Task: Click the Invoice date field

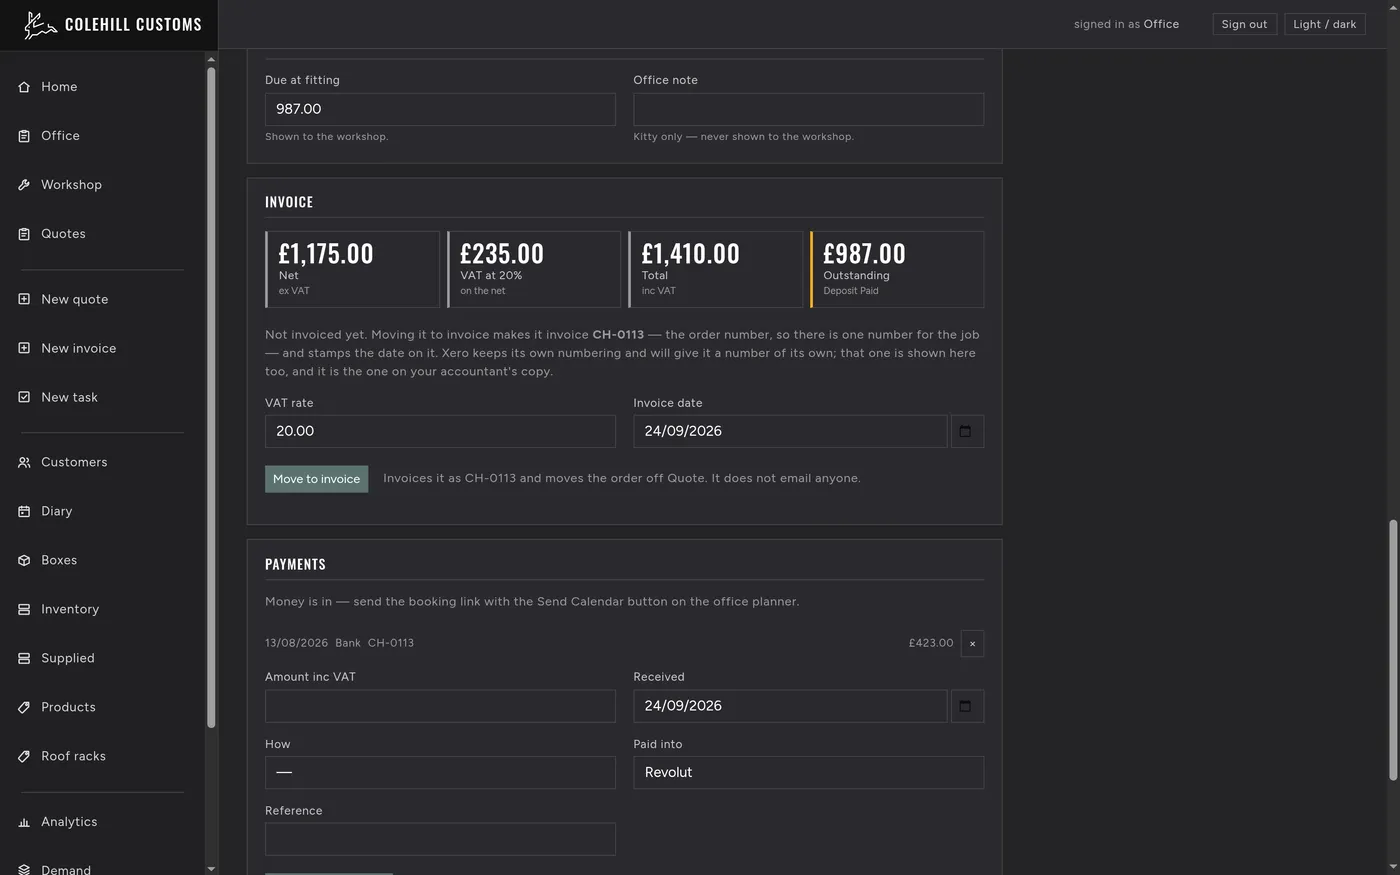Action: tap(790, 431)
